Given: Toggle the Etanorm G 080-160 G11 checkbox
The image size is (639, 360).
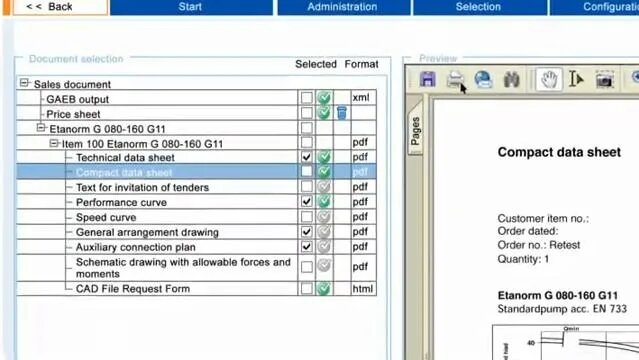Looking at the screenshot, I should point(306,128).
